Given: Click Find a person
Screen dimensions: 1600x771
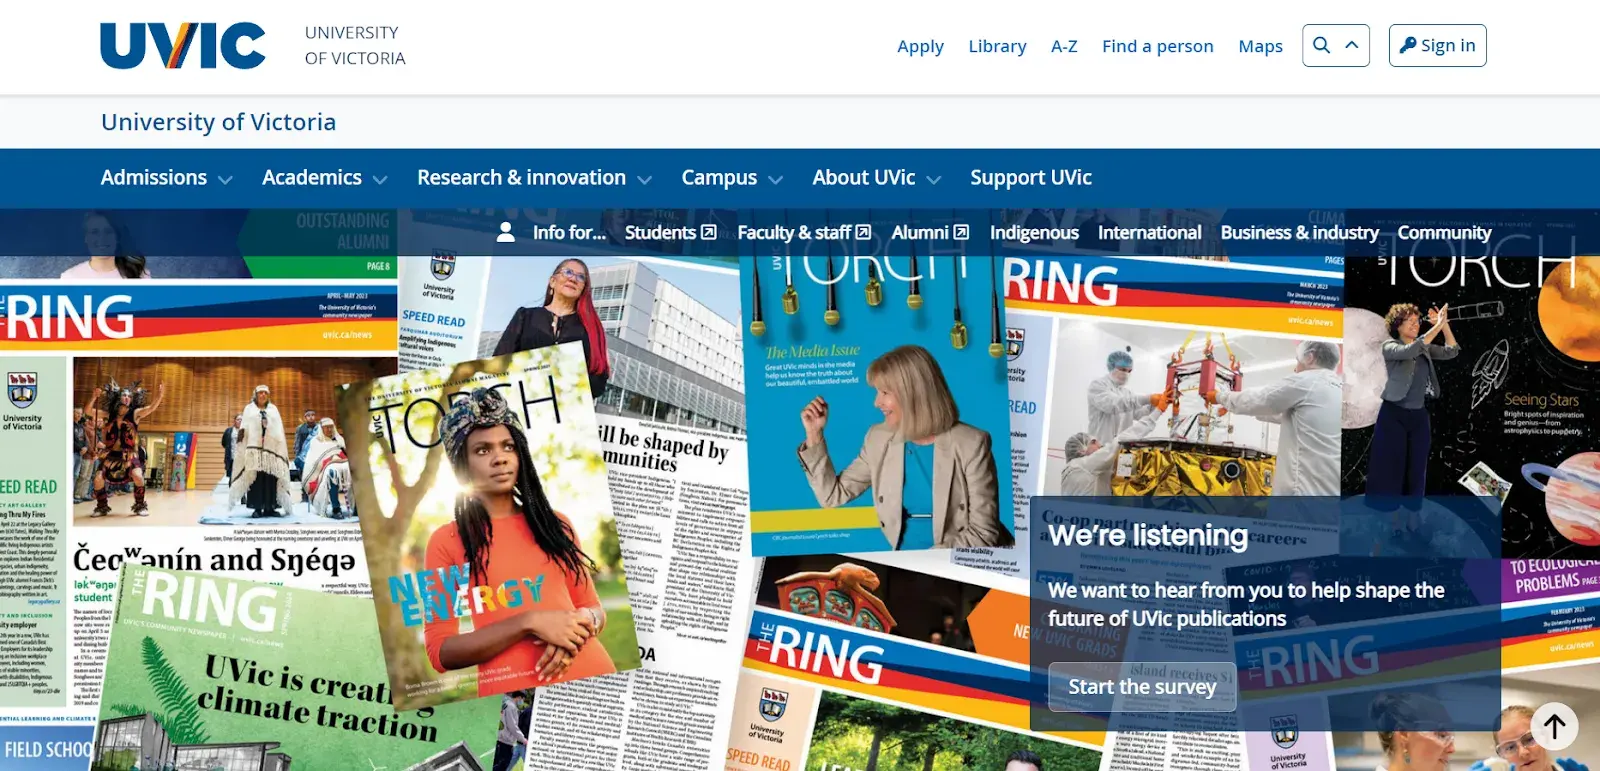Looking at the screenshot, I should pos(1157,46).
